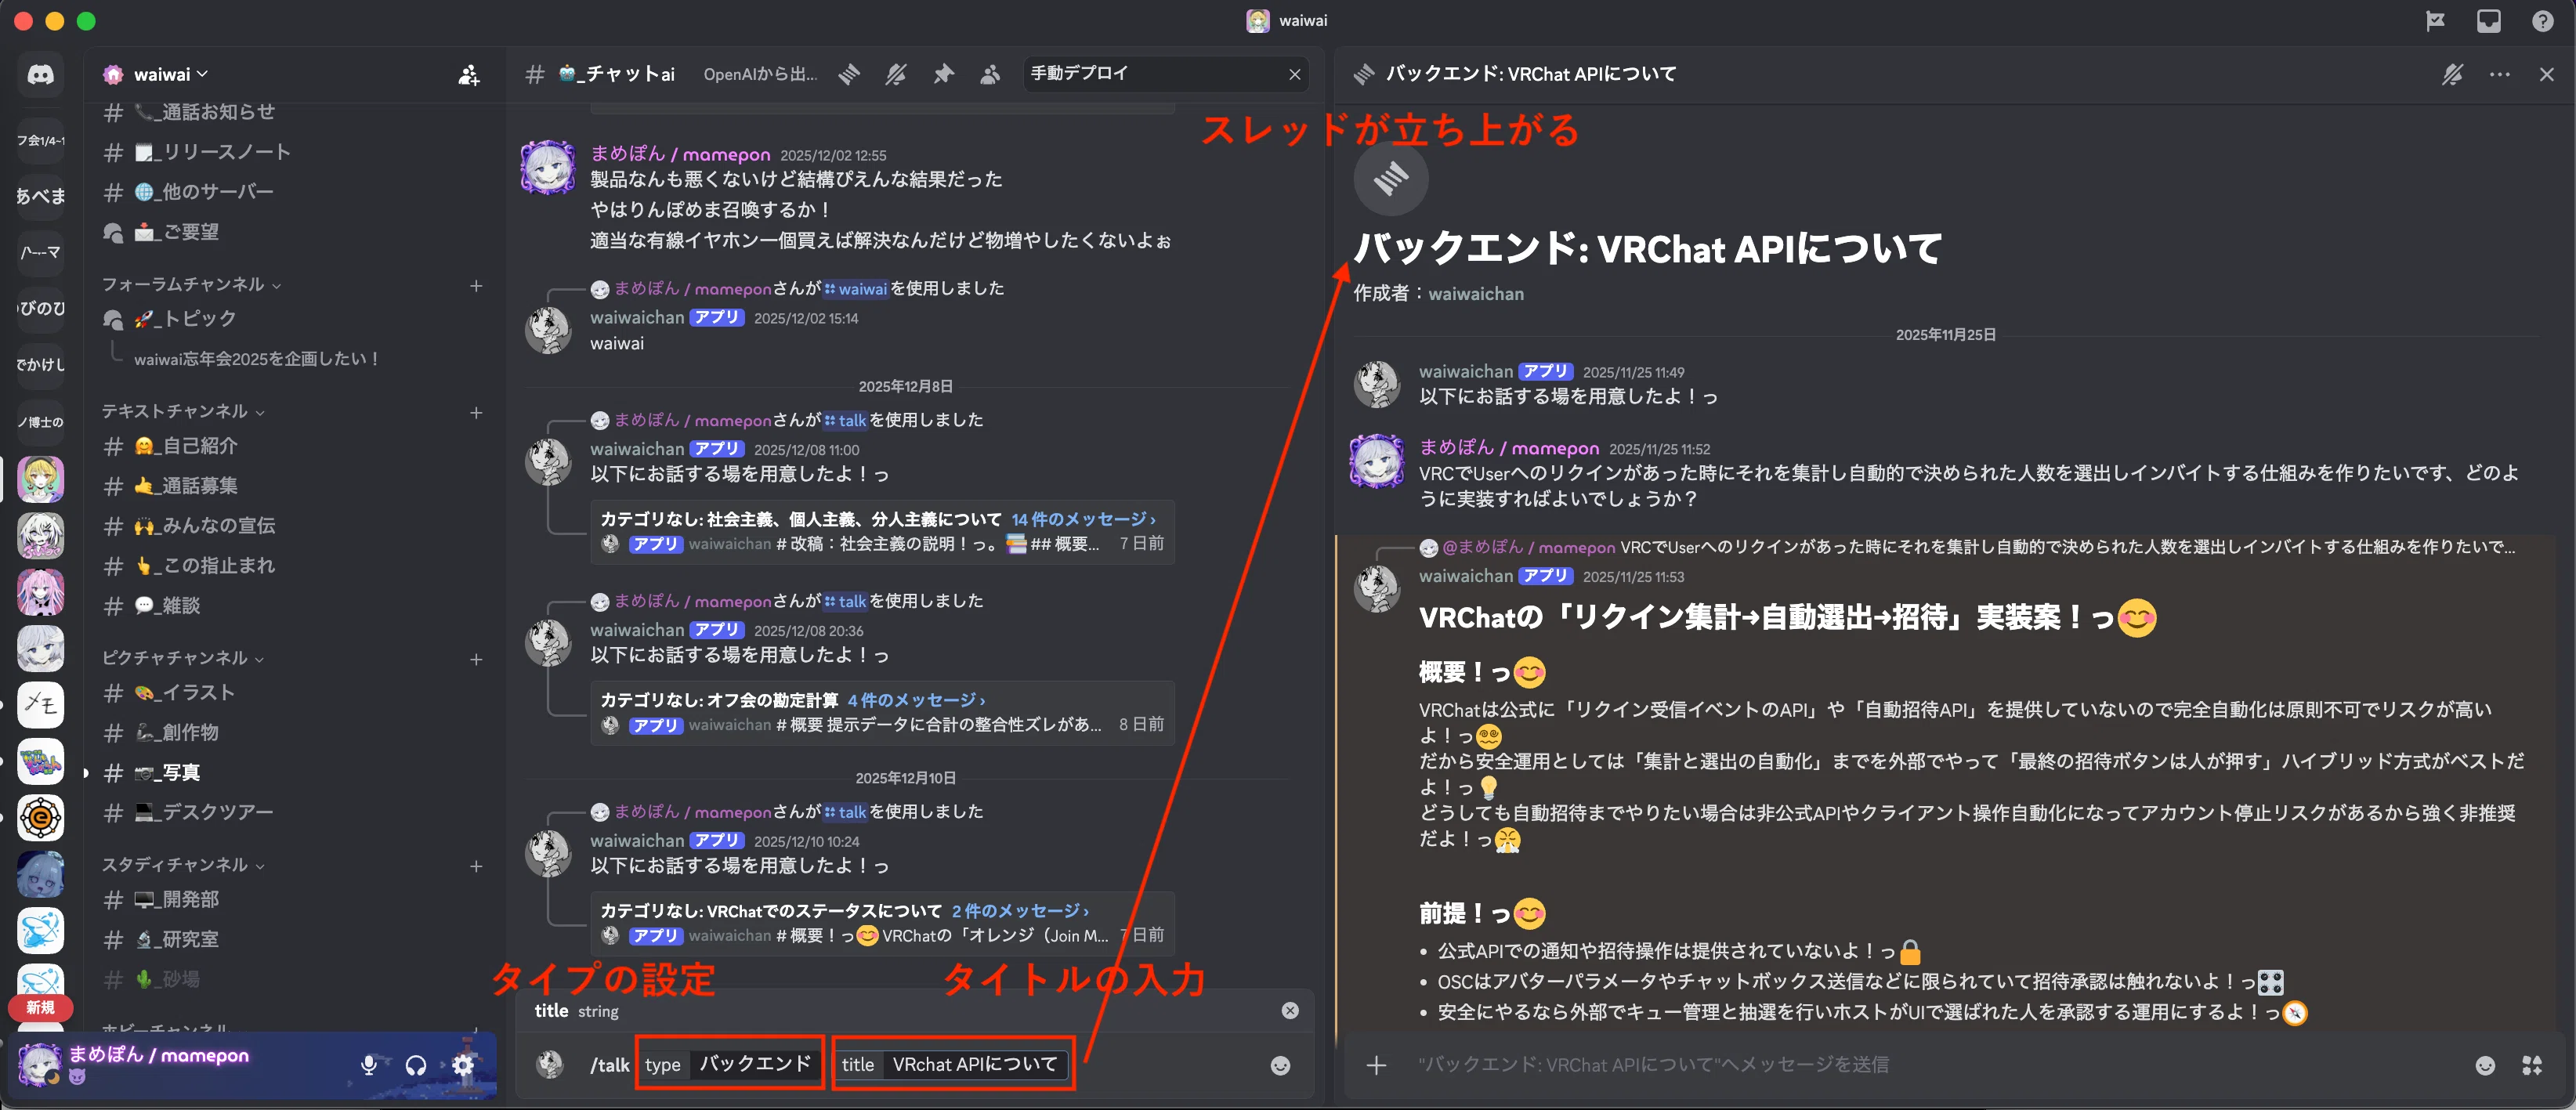Collapse the テキストチャンネル category
The height and width of the screenshot is (1110, 2576).
[x=184, y=412]
